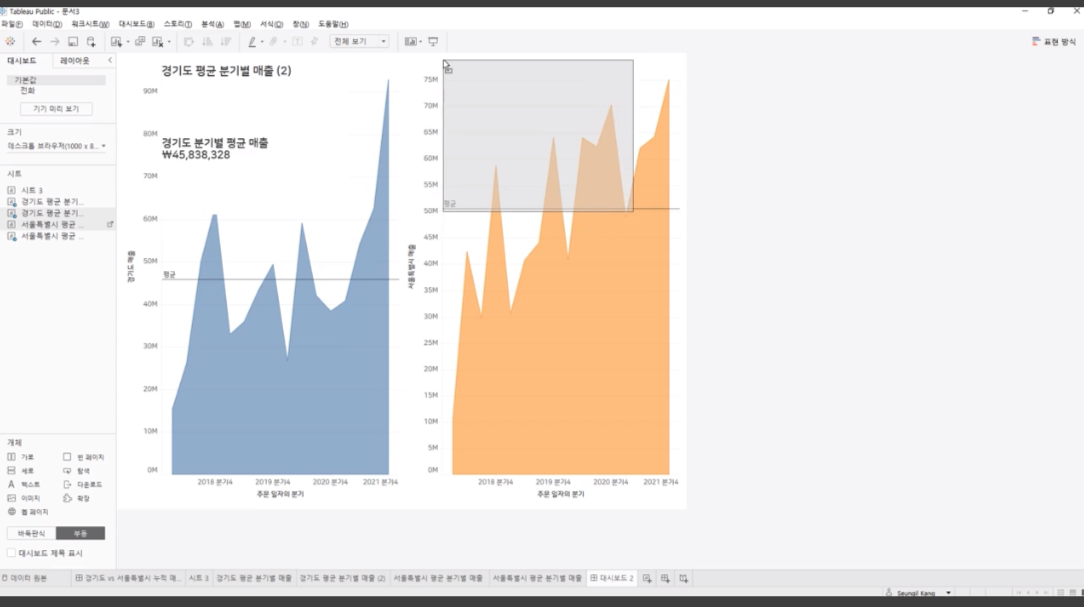The height and width of the screenshot is (607, 1084).
Task: Duplicate the sheet toolbar icon
Action: [x=140, y=41]
